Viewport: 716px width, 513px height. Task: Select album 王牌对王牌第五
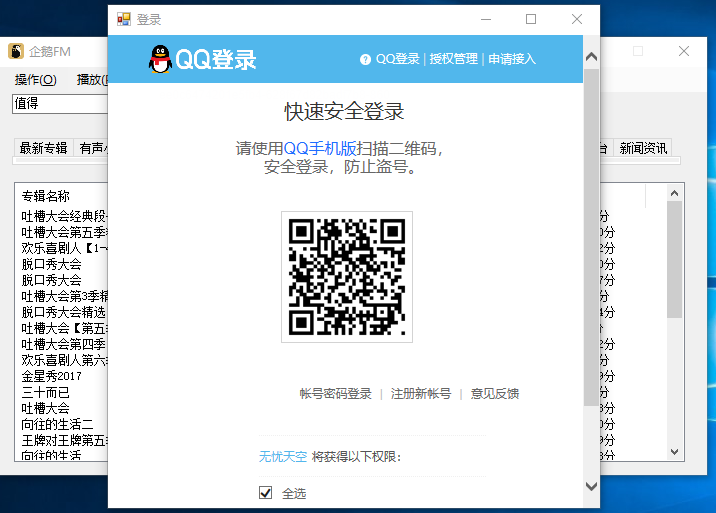(x=64, y=440)
